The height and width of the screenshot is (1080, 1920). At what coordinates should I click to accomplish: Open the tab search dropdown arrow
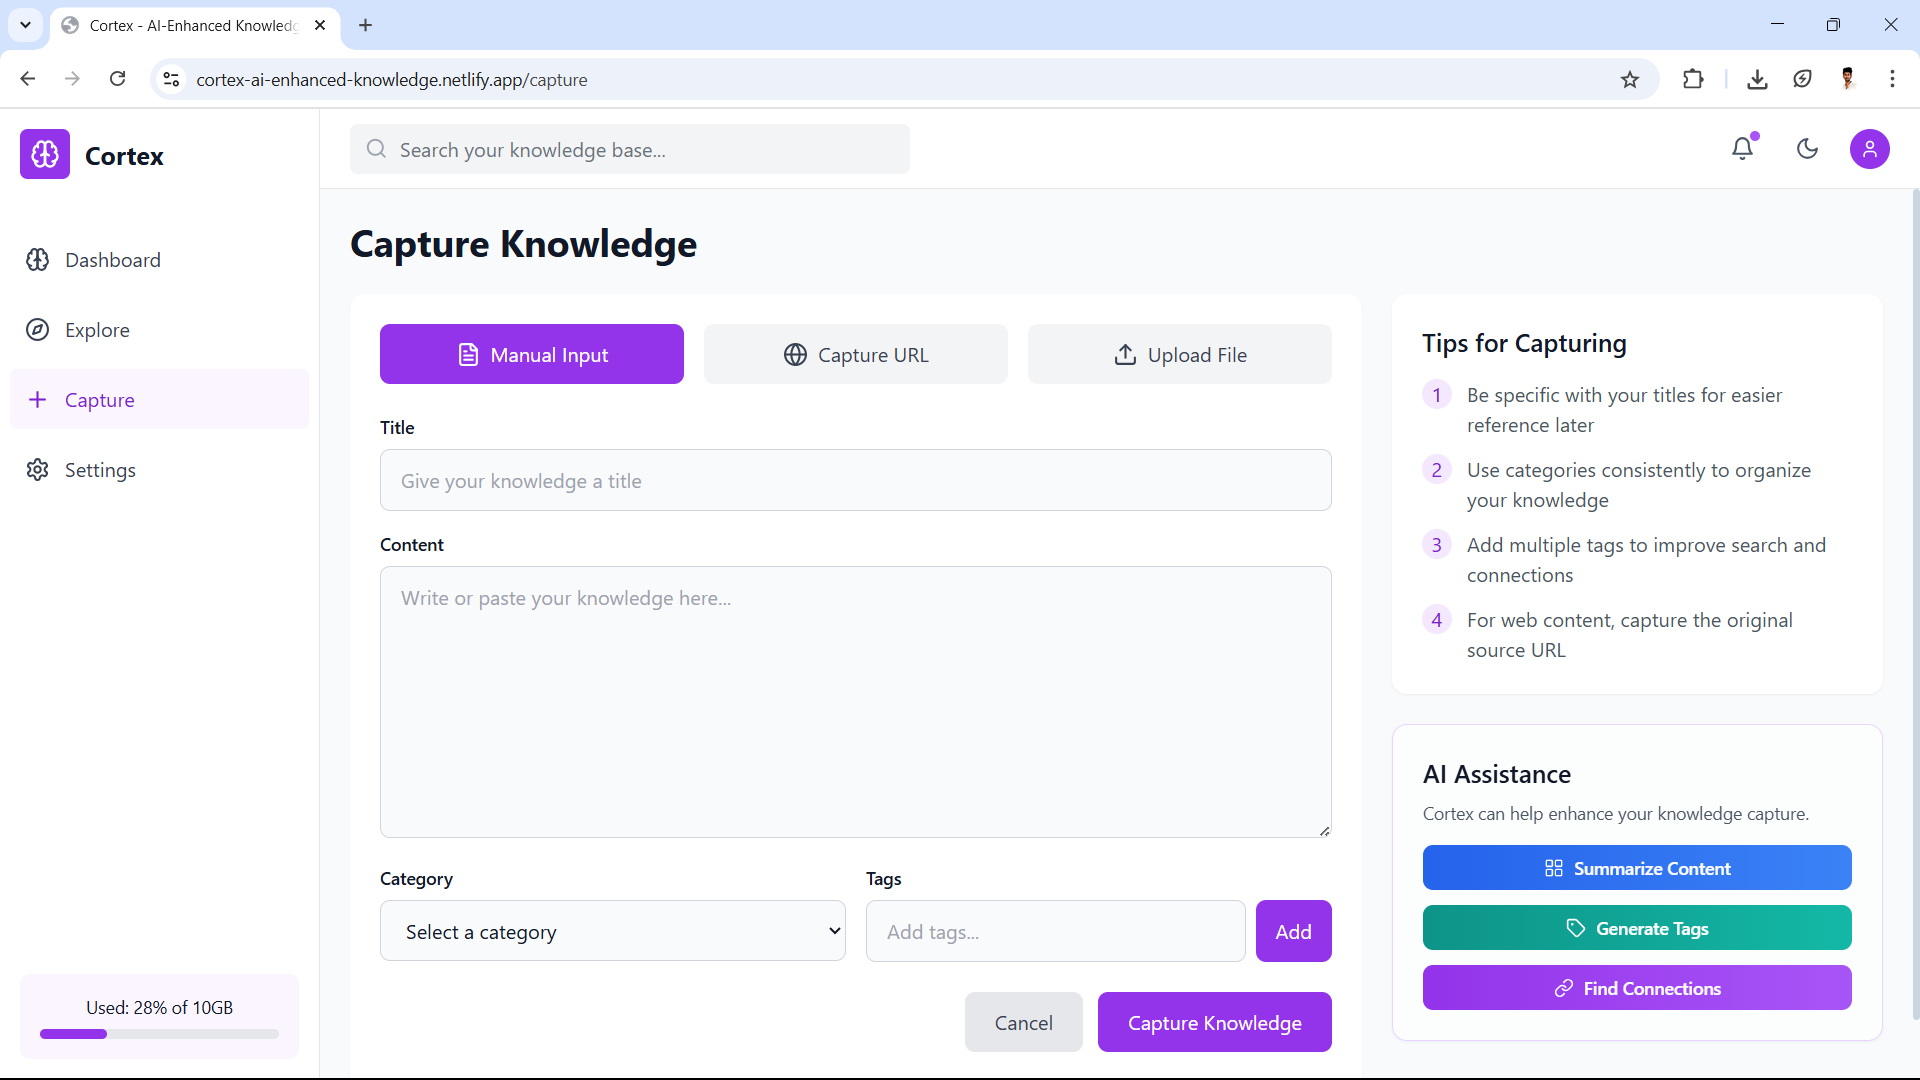click(25, 25)
